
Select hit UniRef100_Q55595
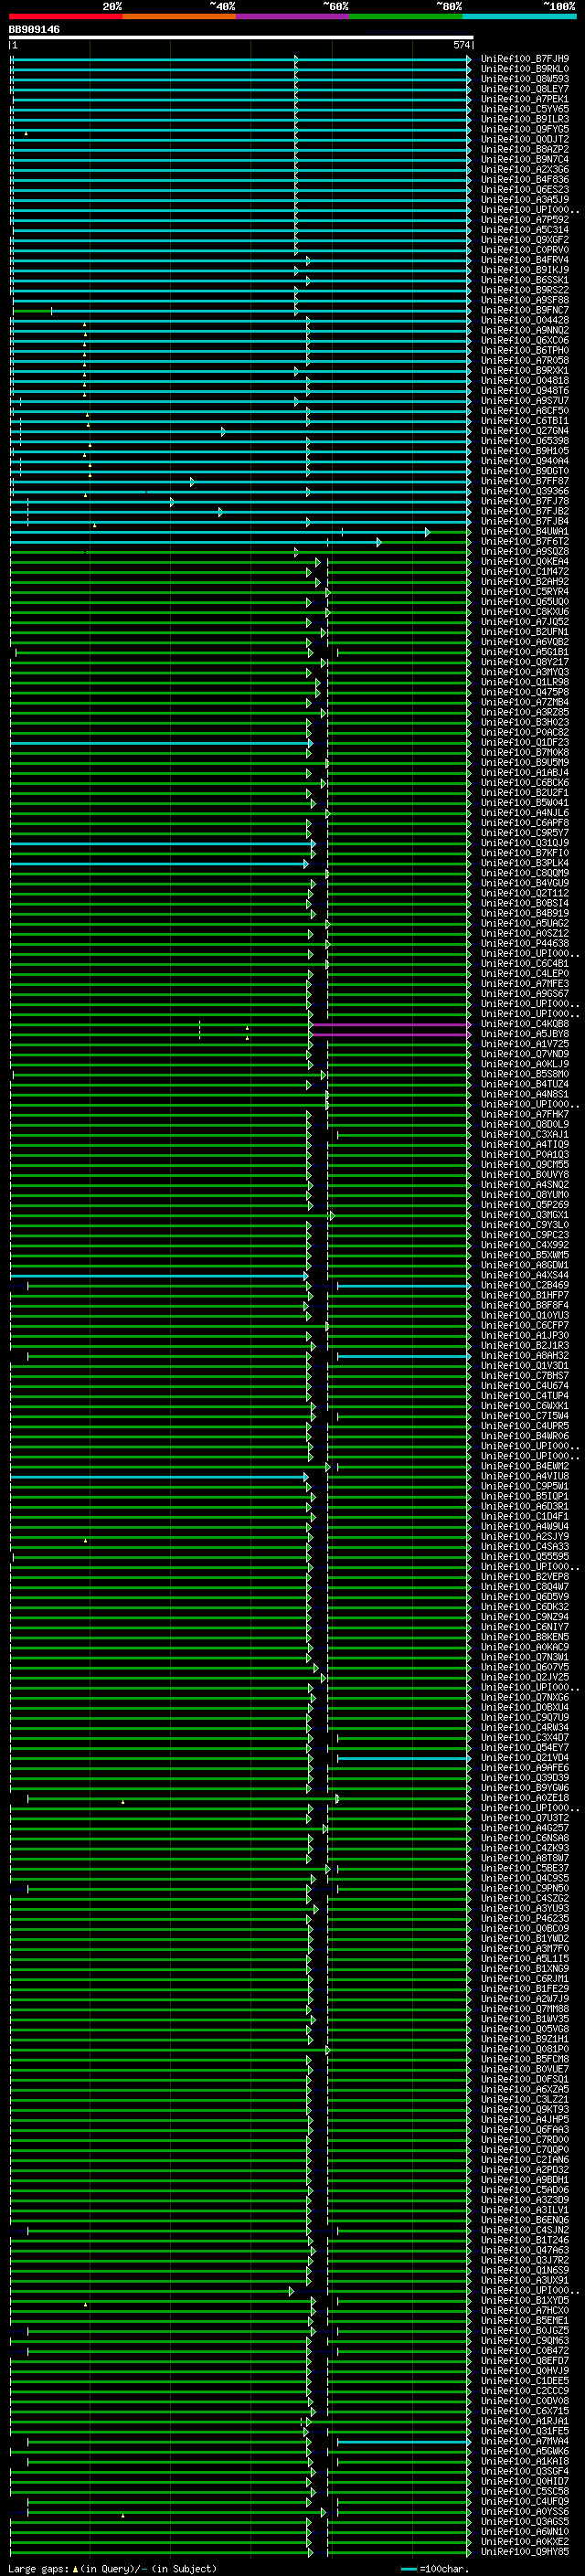pyautogui.click(x=525, y=1557)
